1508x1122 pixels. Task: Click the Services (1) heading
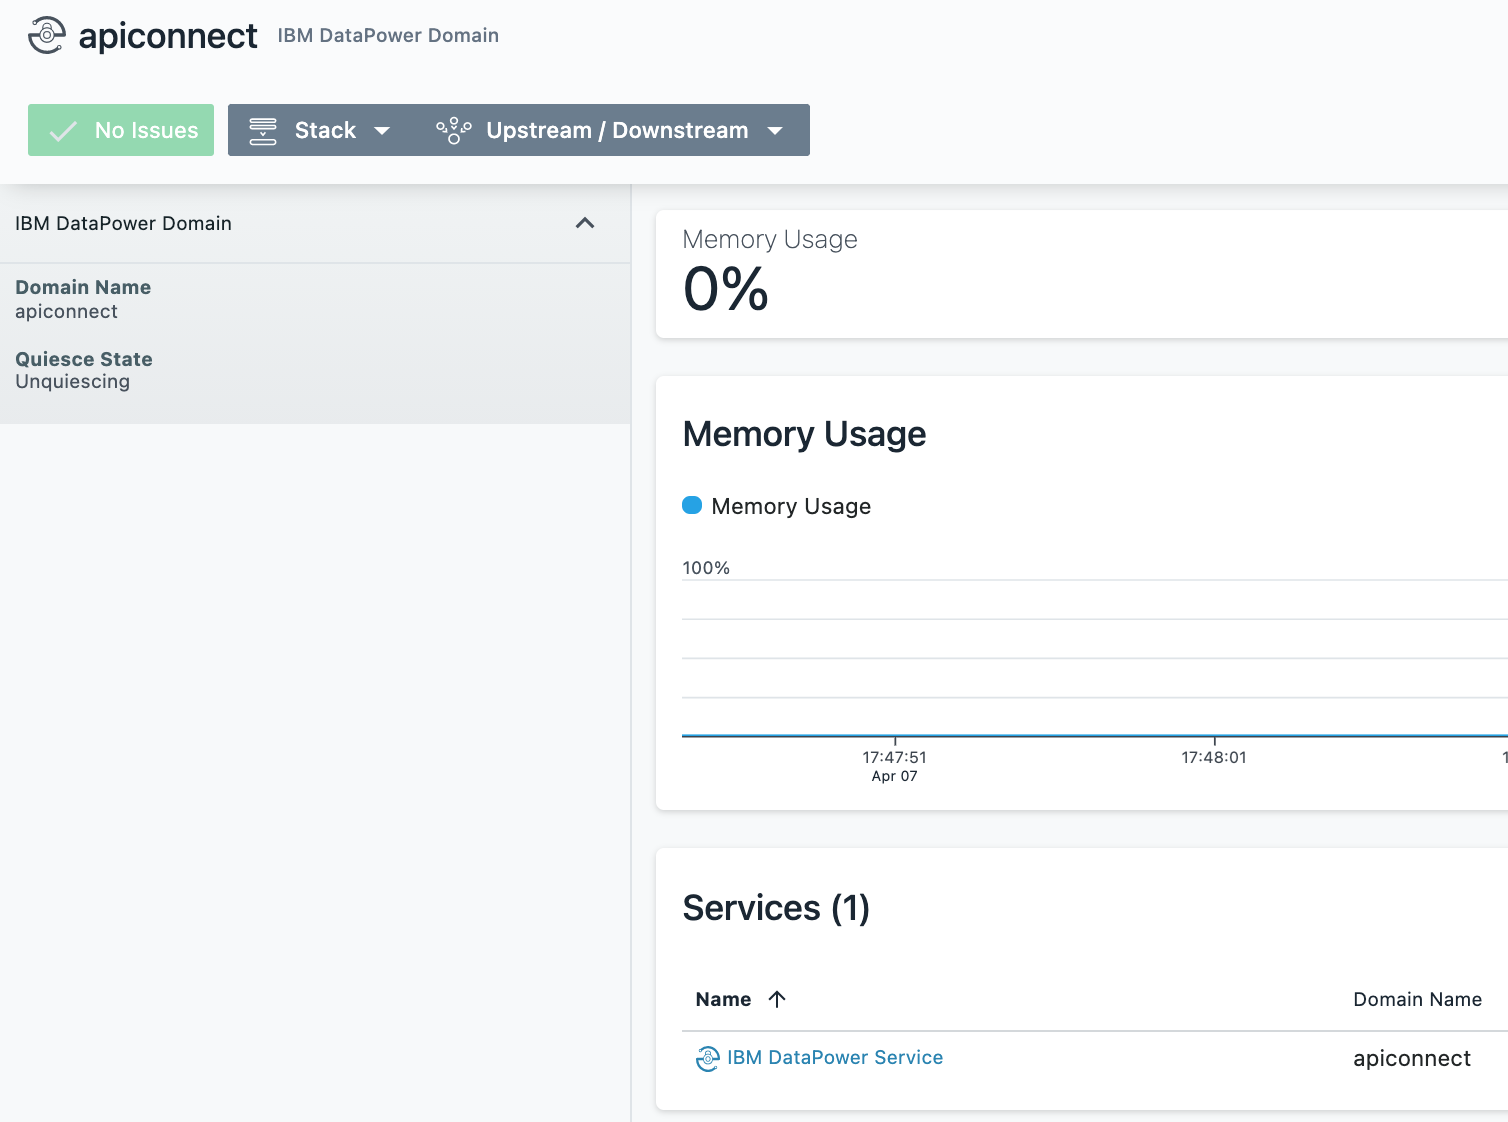click(x=776, y=908)
